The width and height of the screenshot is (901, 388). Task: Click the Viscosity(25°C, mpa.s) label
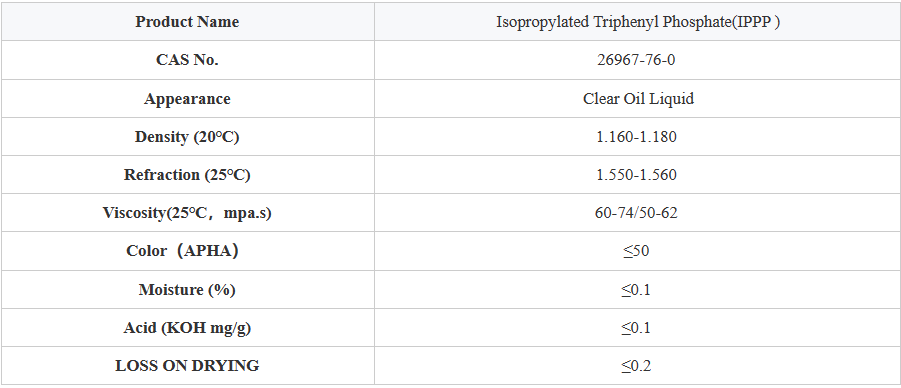click(187, 213)
